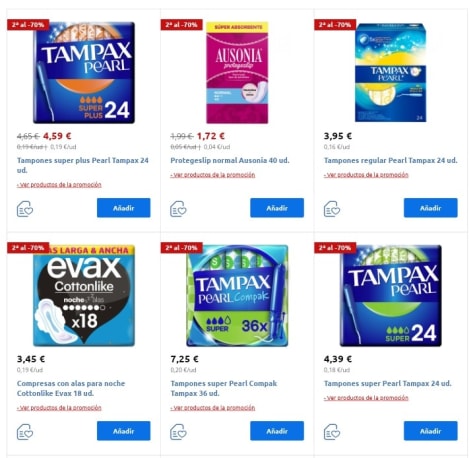Add Protegeslip normal Ausonia to cart
The image size is (475, 458).
pyautogui.click(x=277, y=208)
